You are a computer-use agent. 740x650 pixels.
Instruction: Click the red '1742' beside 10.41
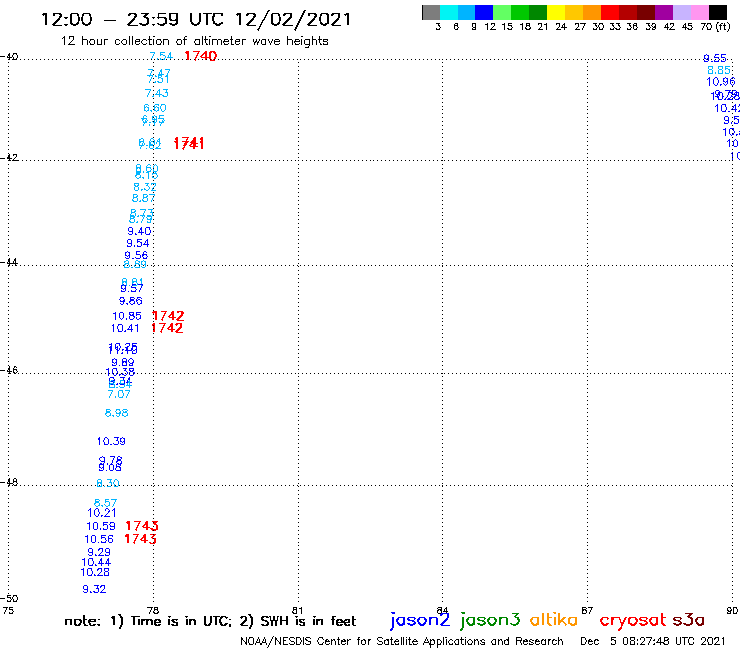pyautogui.click(x=167, y=328)
